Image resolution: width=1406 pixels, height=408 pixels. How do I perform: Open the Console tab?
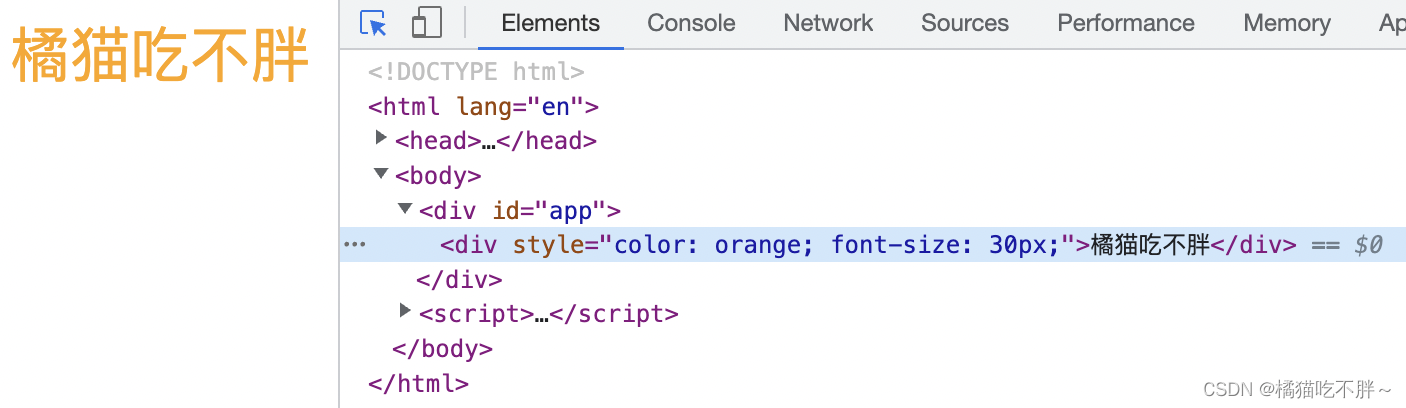coord(691,23)
